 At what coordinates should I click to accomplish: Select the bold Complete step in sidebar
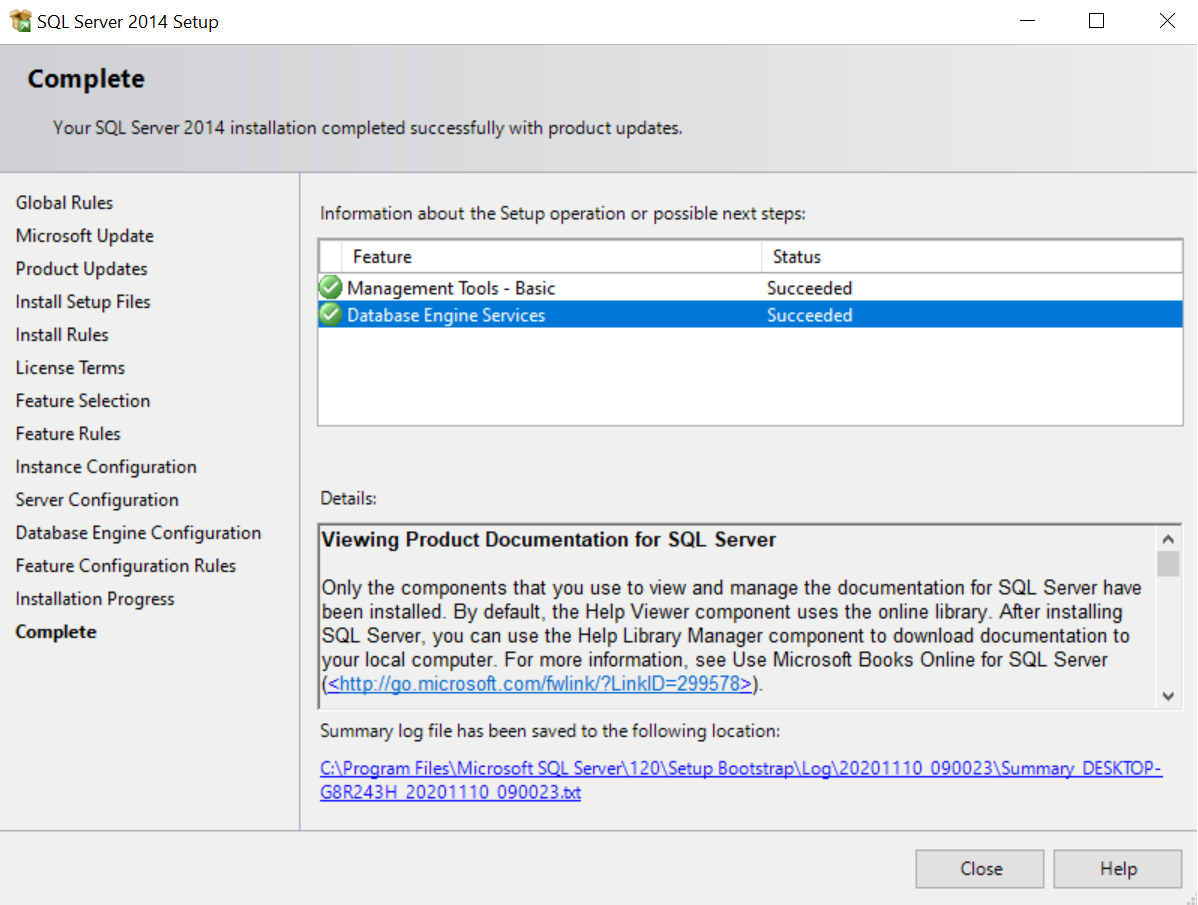(56, 632)
